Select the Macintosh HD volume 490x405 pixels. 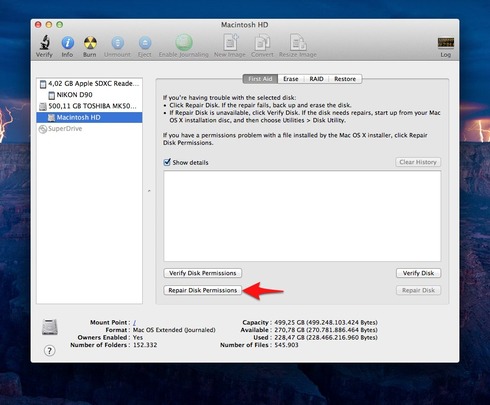89,117
